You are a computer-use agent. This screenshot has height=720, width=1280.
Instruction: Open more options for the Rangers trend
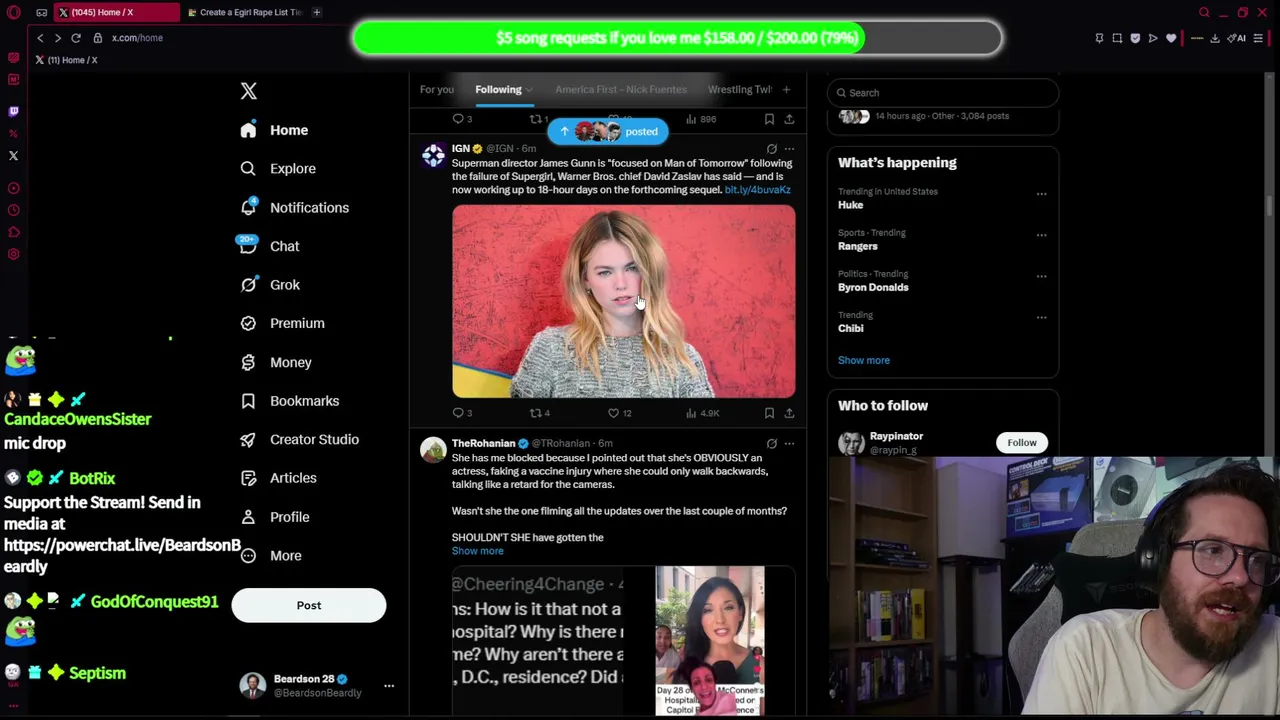[1041, 234]
